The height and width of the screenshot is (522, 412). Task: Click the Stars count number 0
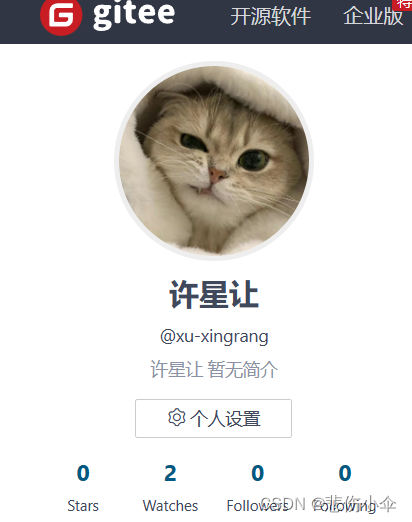click(83, 473)
